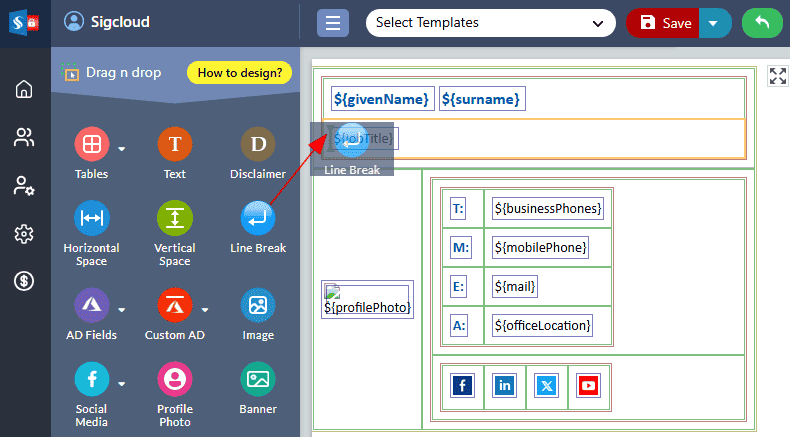This screenshot has width=790, height=437.
Task: Click the Image element icon
Action: pyautogui.click(x=258, y=305)
